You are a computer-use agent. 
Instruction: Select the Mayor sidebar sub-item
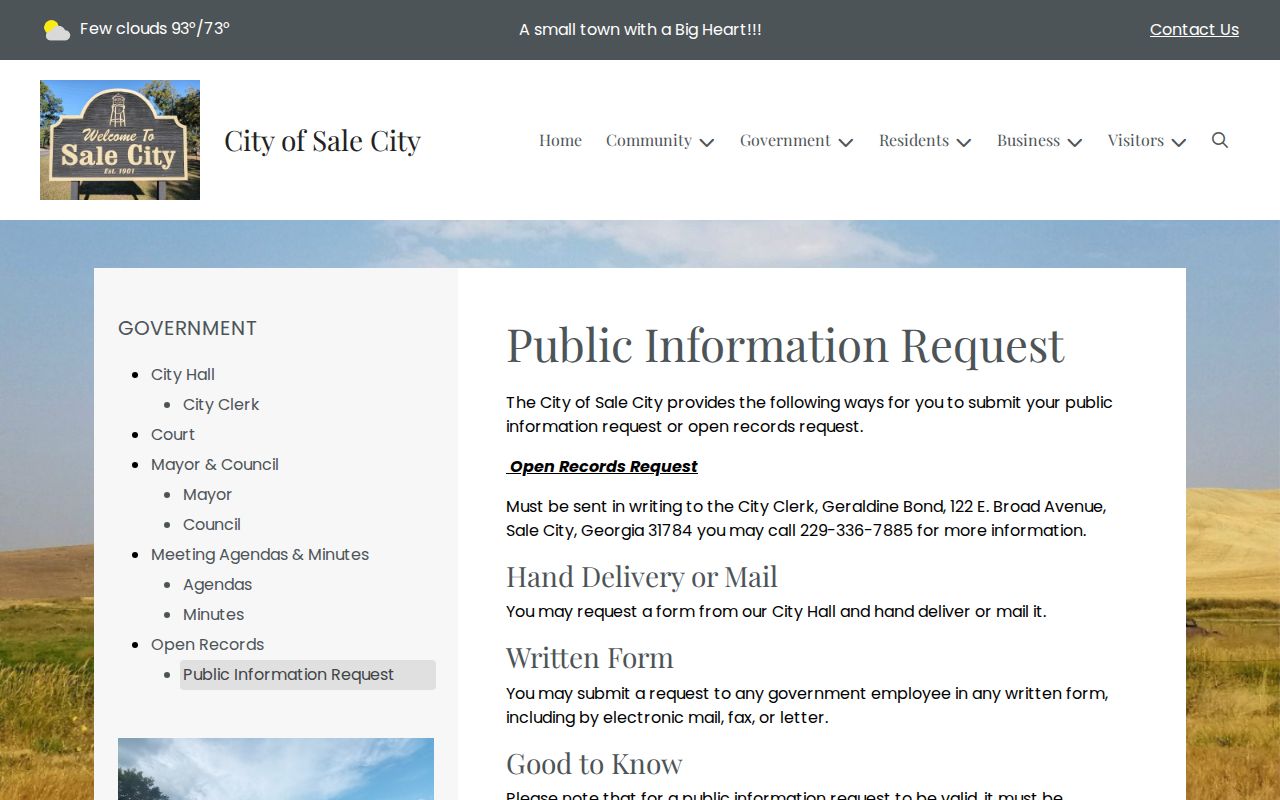tap(207, 494)
